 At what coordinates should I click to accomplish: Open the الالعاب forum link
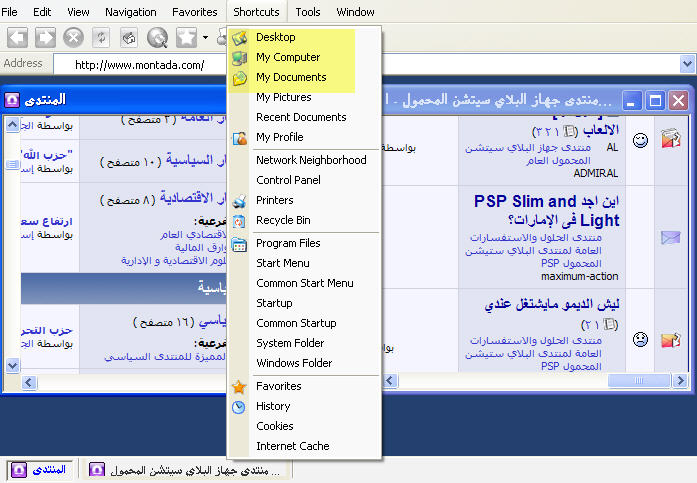click(x=601, y=130)
